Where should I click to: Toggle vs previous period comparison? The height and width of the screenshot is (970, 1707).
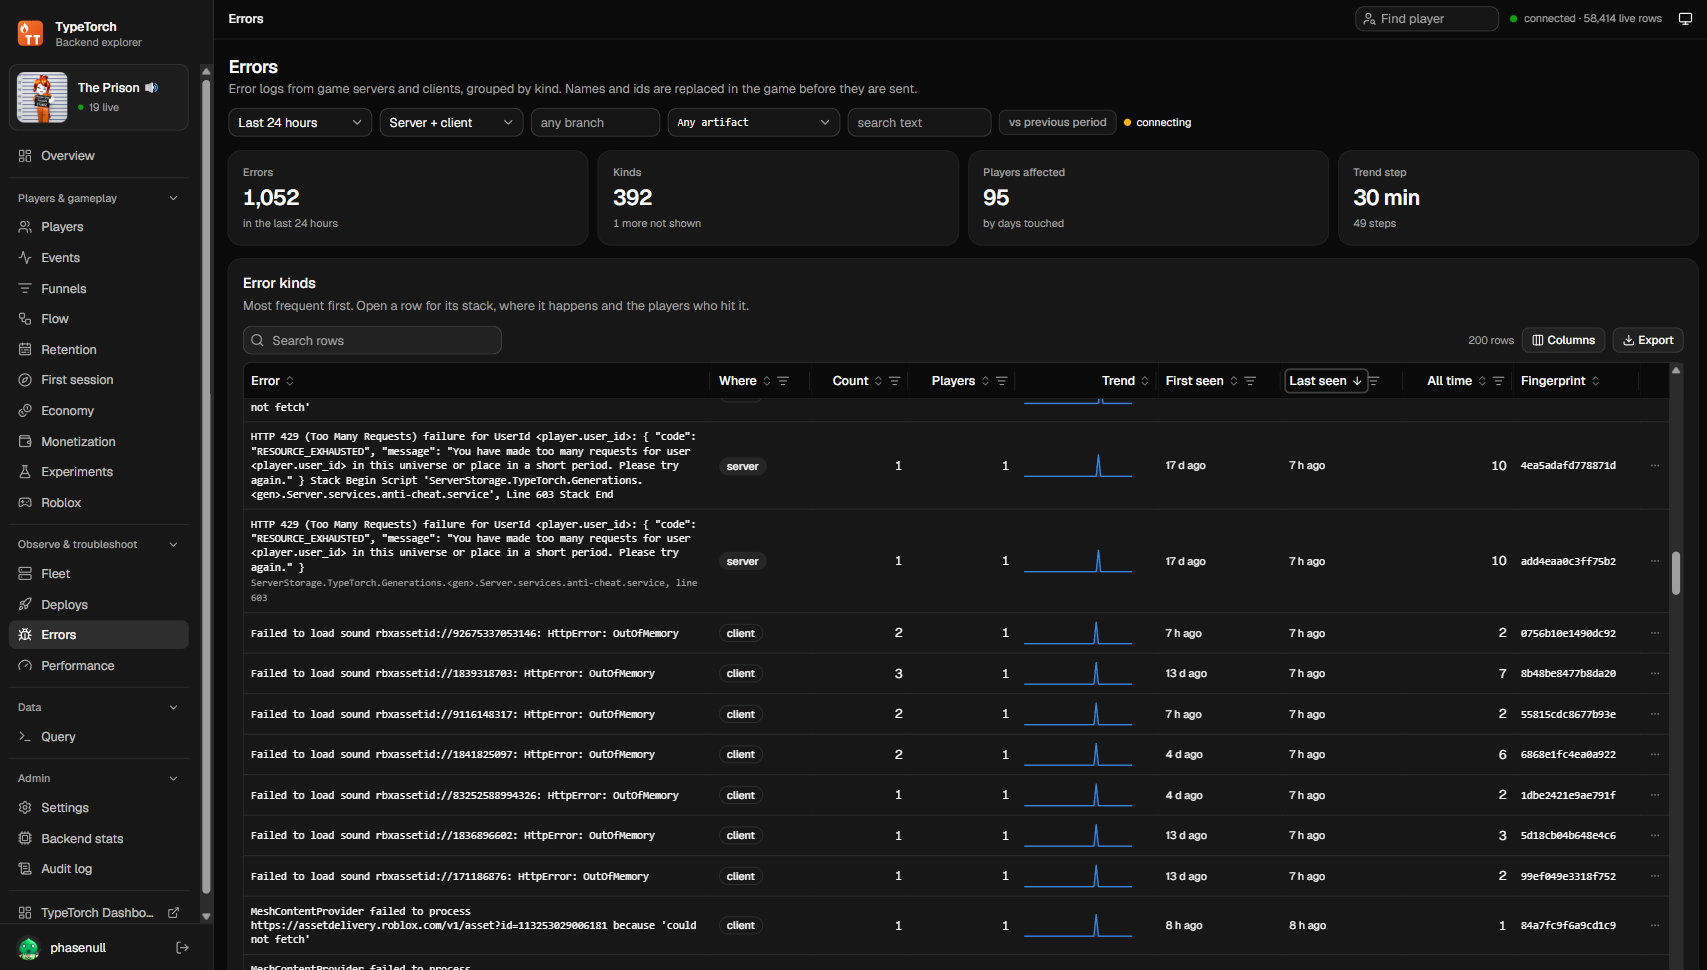[1057, 122]
